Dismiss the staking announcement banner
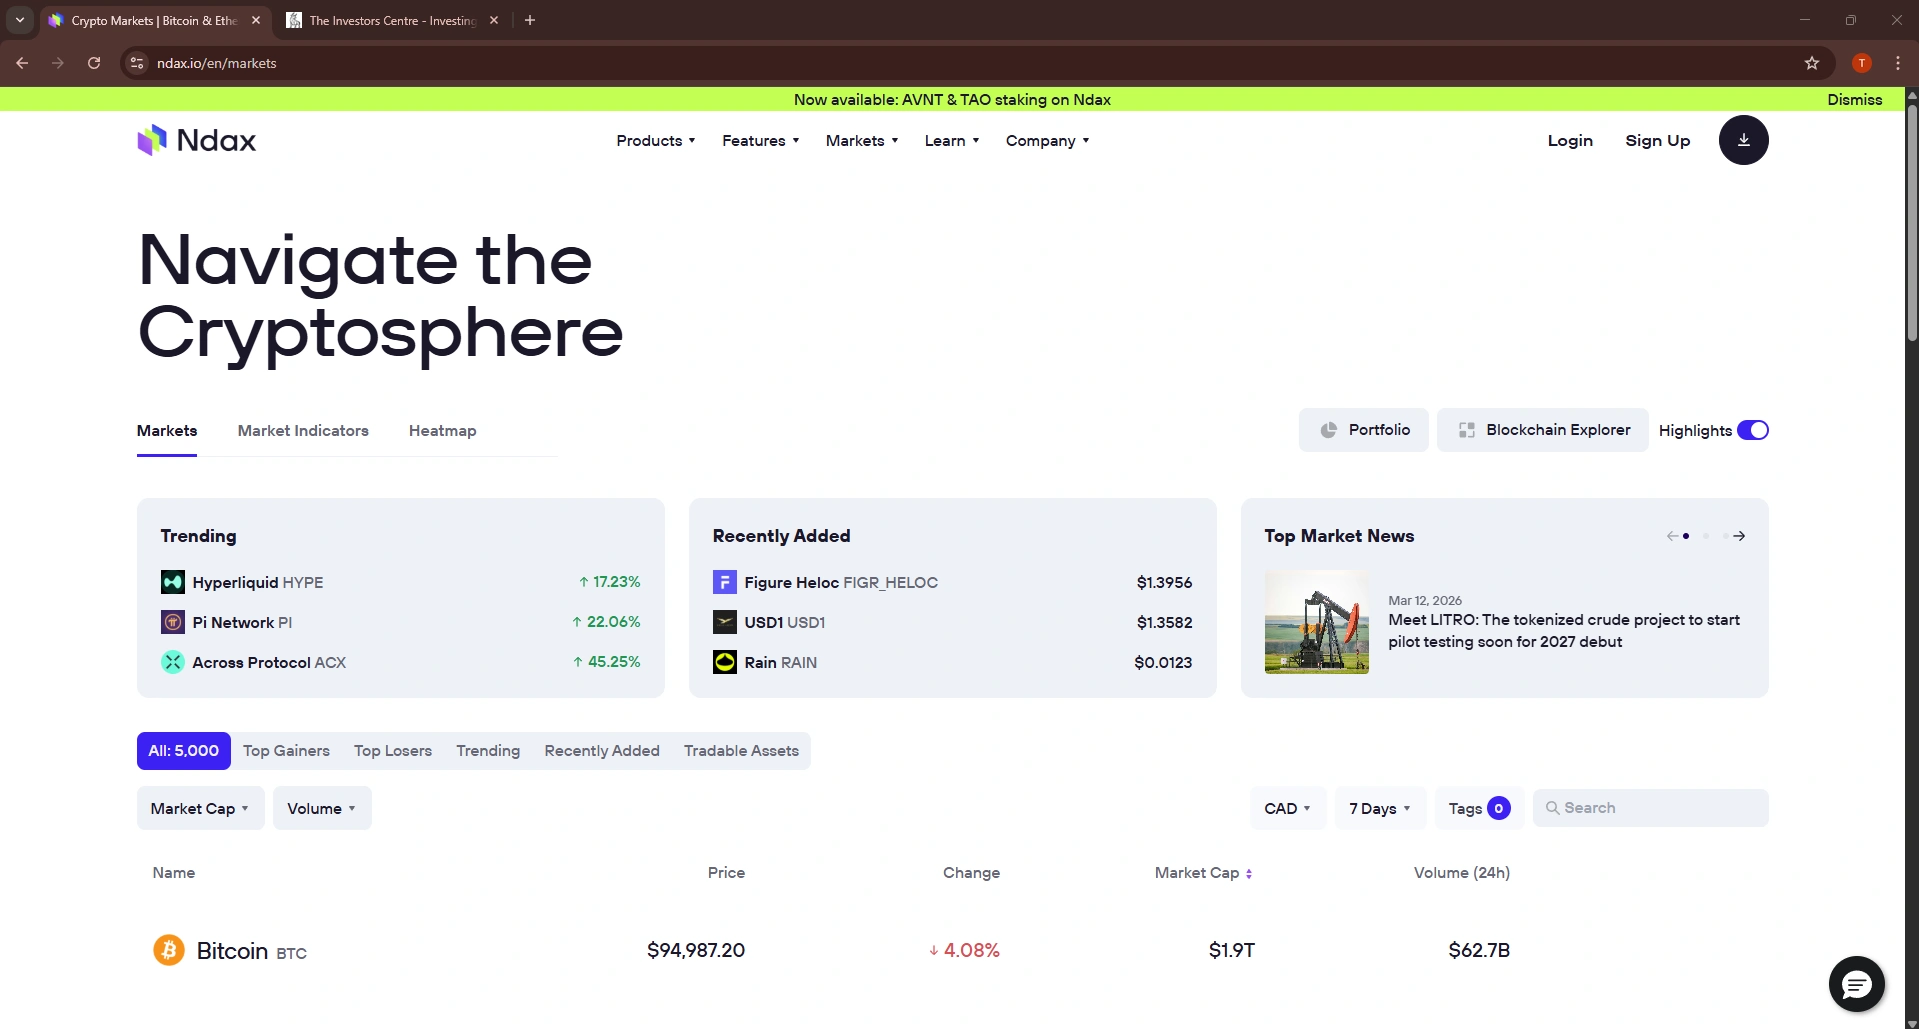 (1854, 100)
